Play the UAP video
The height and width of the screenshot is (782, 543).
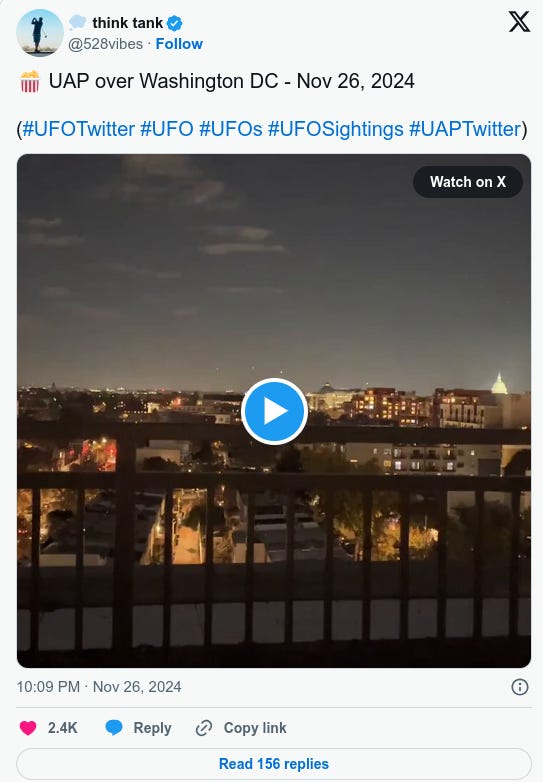pos(274,411)
